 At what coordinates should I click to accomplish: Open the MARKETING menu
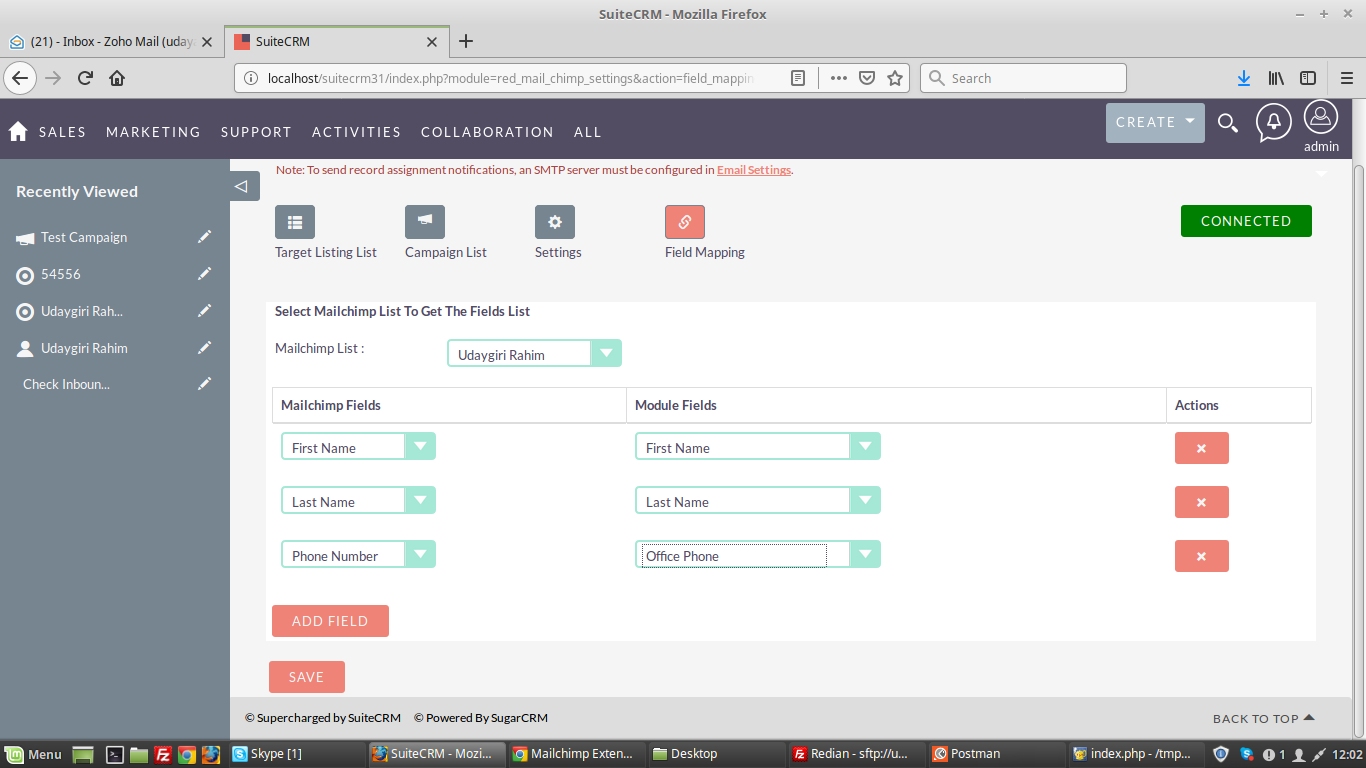[x=153, y=132]
